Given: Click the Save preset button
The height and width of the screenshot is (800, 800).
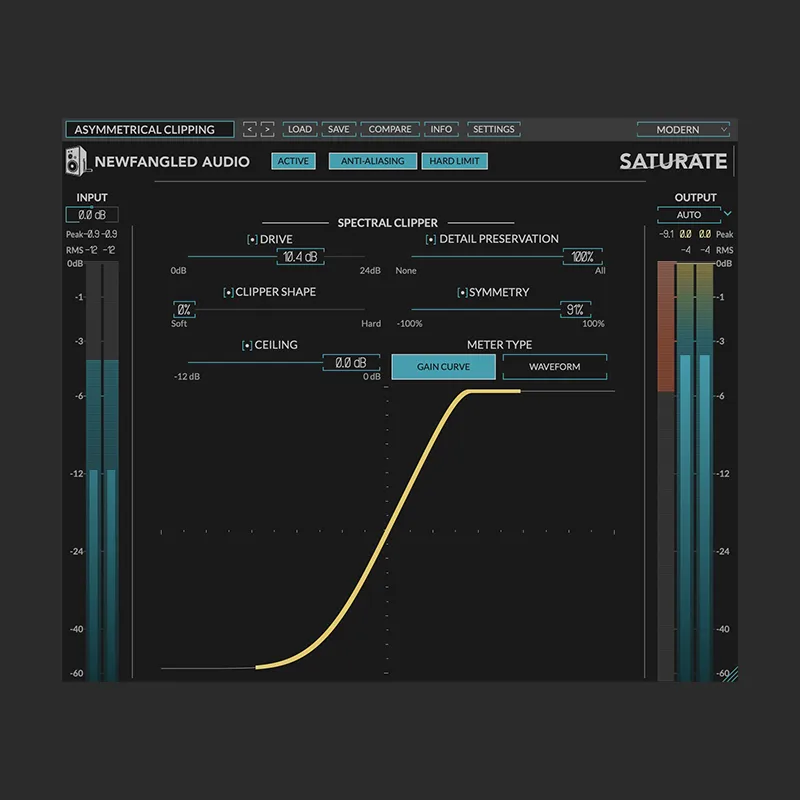Looking at the screenshot, I should (339, 130).
